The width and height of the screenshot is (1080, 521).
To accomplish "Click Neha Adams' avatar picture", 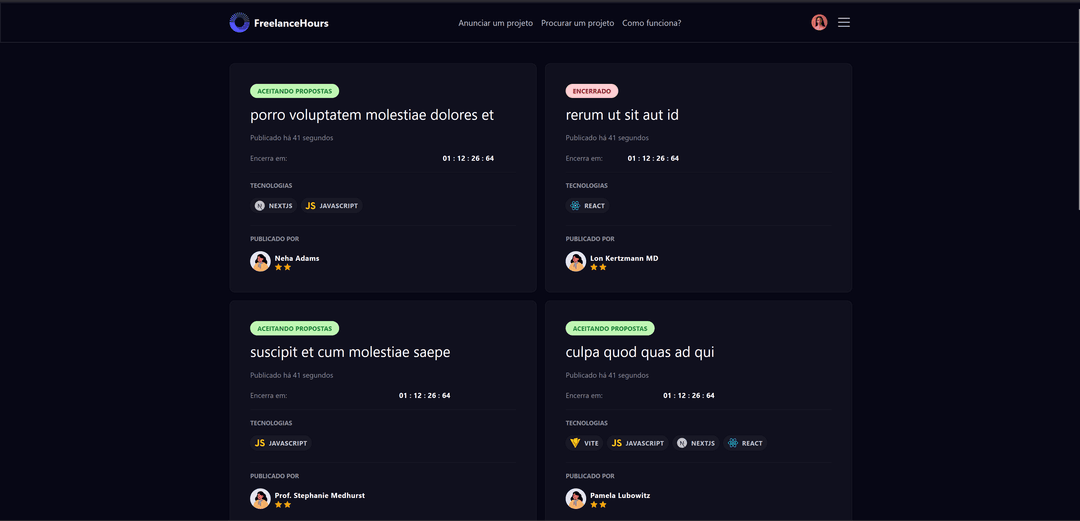I will tap(260, 261).
